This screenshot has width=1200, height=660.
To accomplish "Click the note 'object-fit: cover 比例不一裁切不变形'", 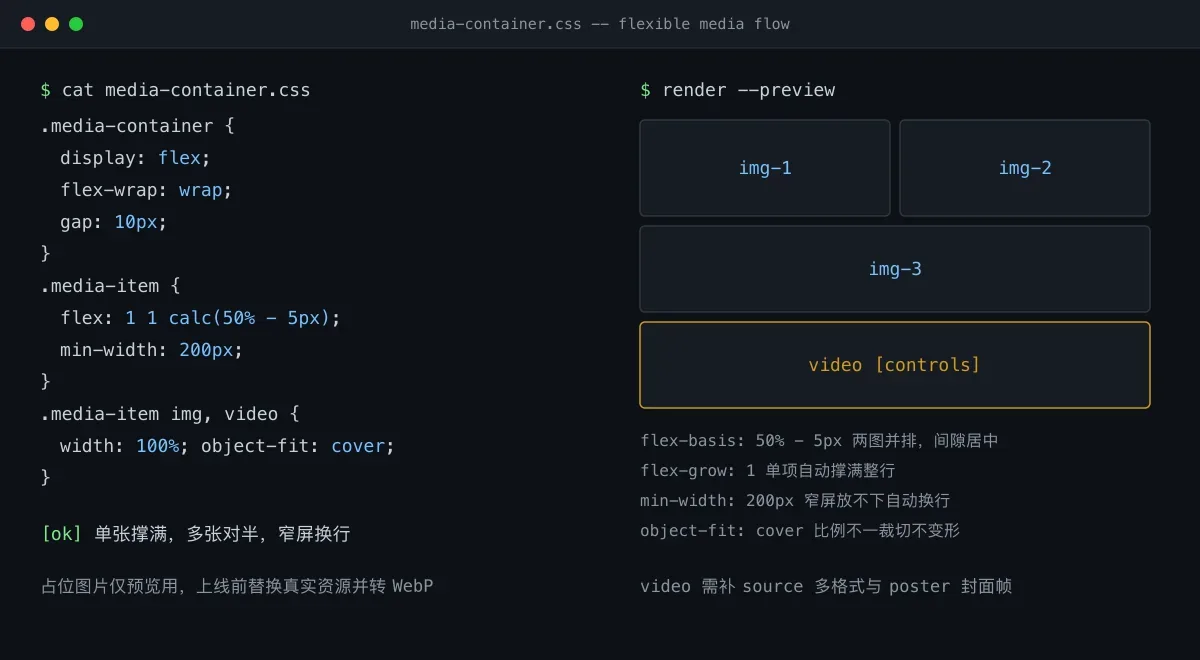I will (x=800, y=530).
